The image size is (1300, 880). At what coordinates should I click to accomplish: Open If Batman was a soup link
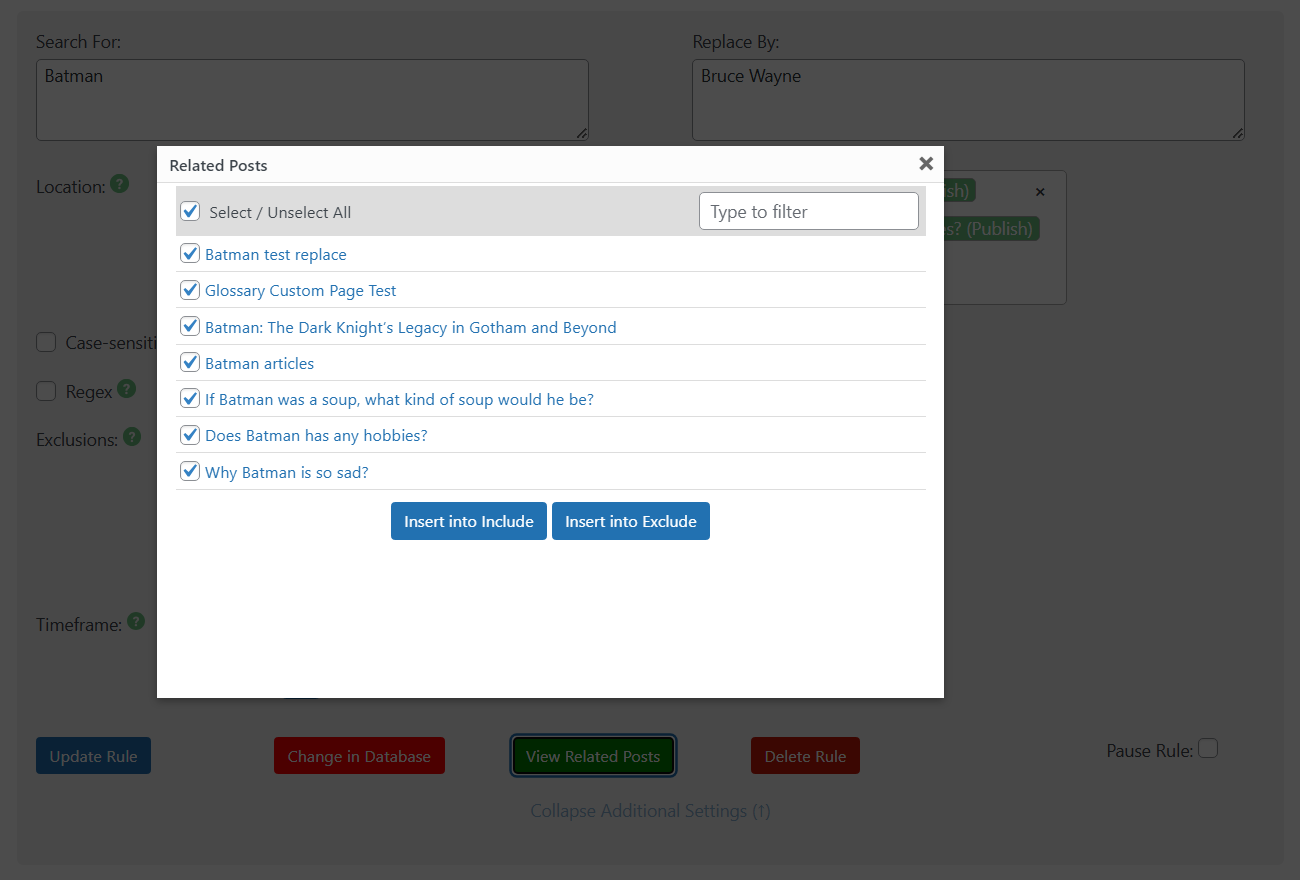(399, 400)
